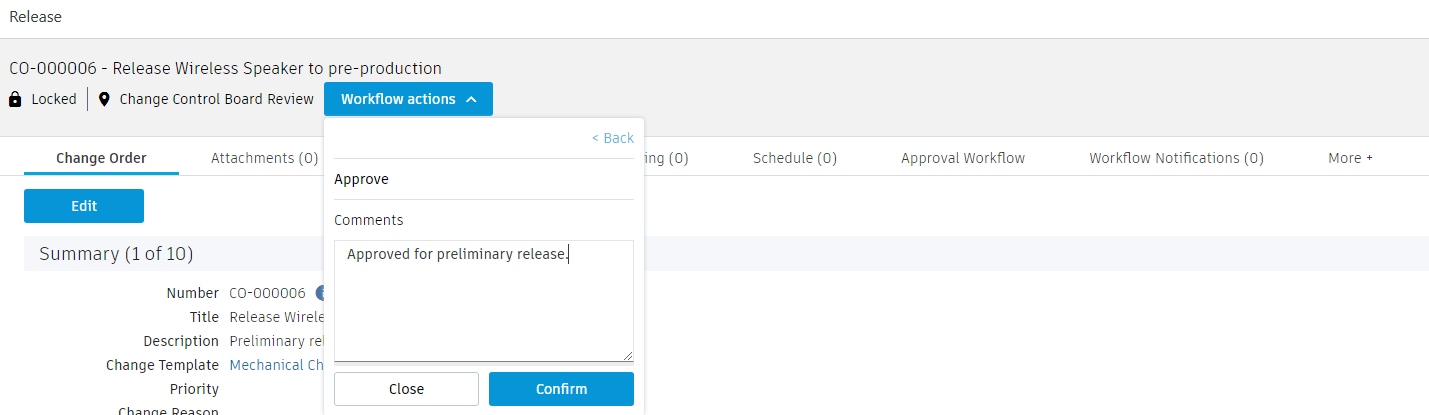1429x415 pixels.
Task: Confirm the approval action
Action: point(561,389)
